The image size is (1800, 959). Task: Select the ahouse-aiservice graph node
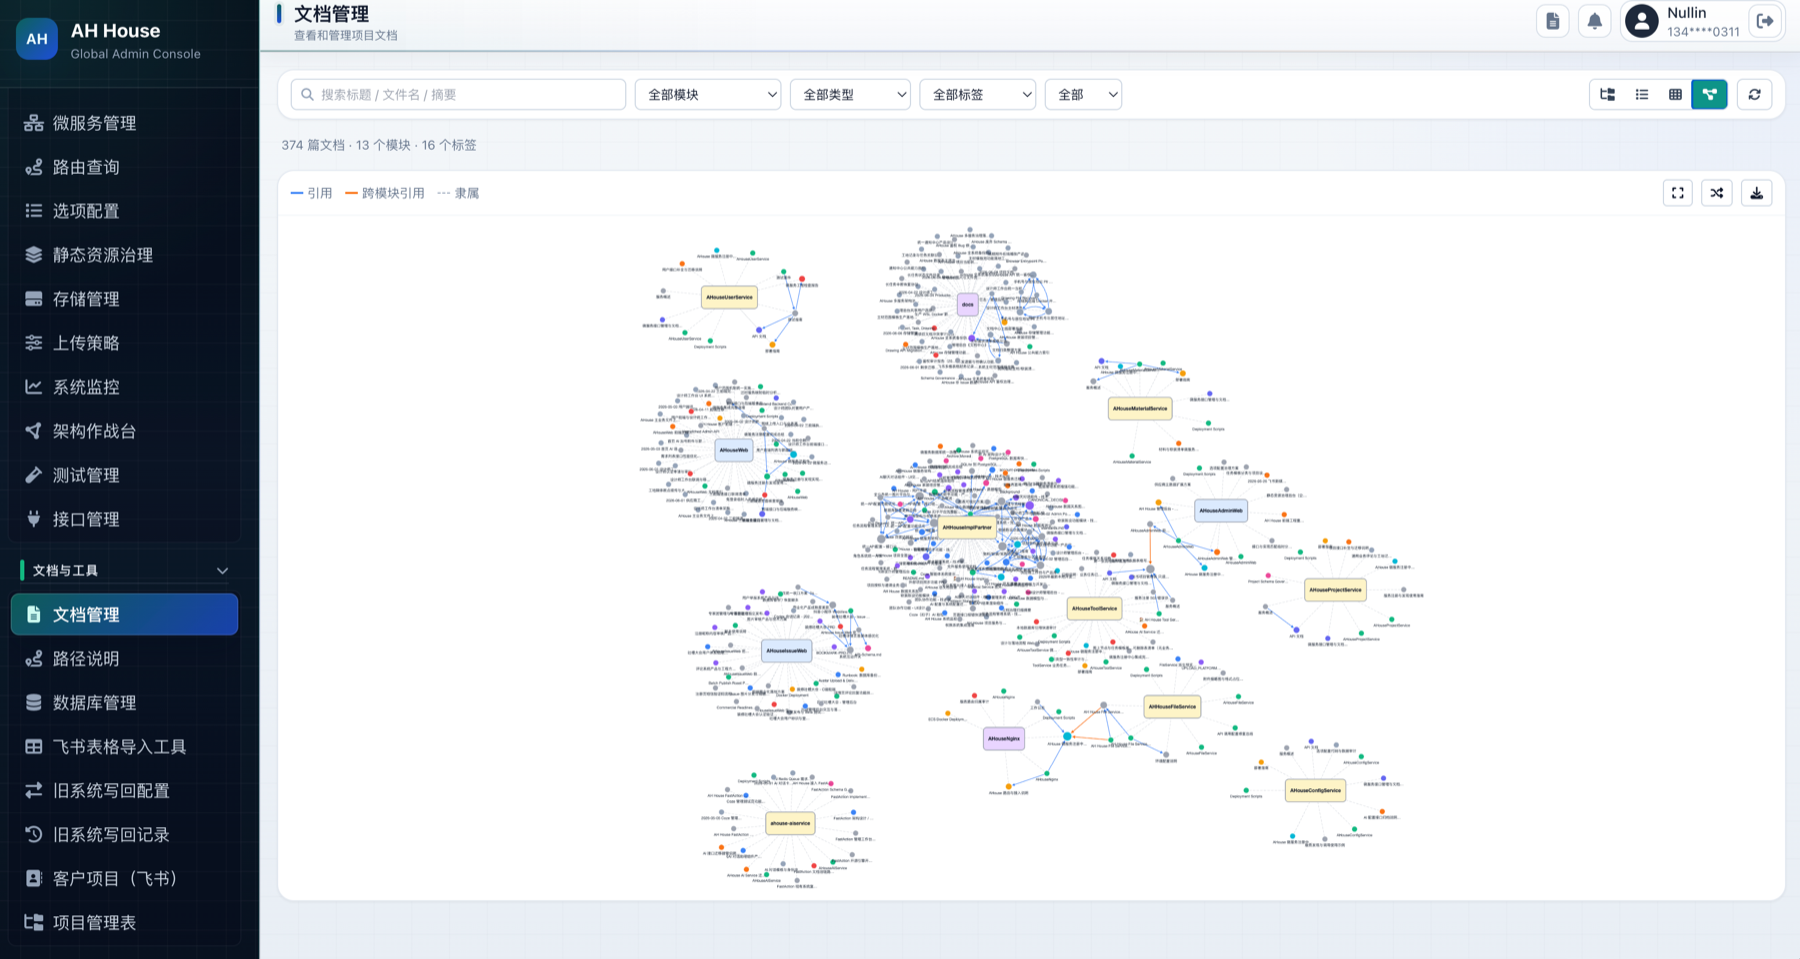[x=790, y=823]
